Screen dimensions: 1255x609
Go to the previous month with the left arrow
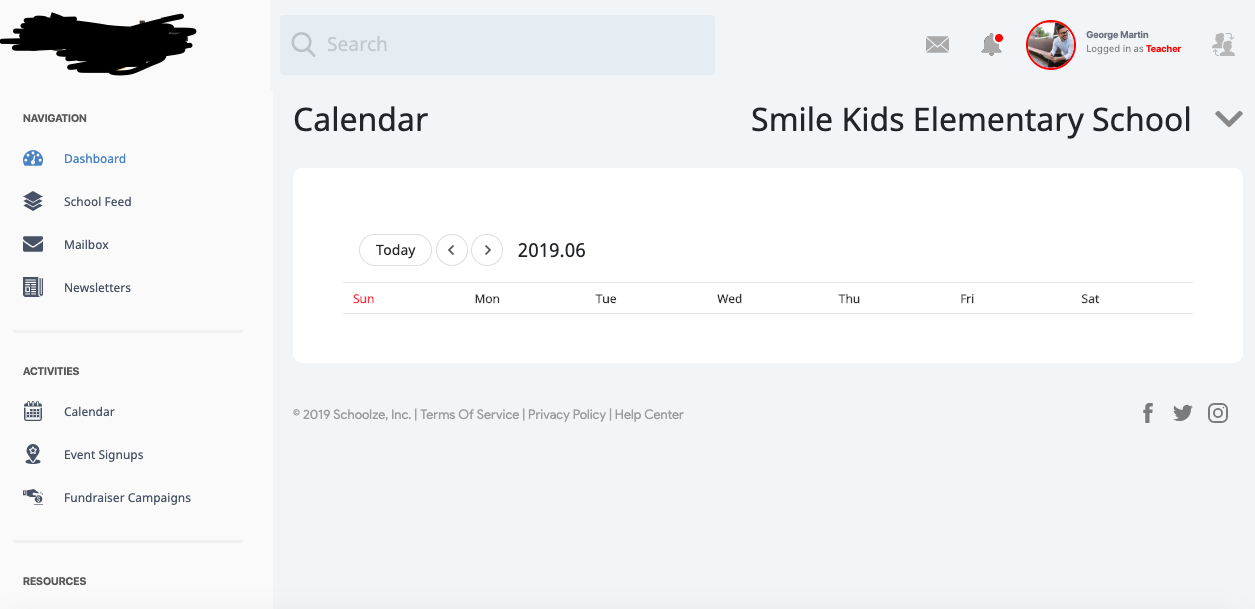pos(451,250)
